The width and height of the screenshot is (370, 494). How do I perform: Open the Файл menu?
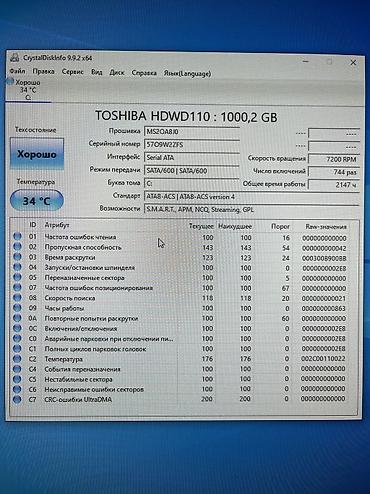(x=17, y=71)
